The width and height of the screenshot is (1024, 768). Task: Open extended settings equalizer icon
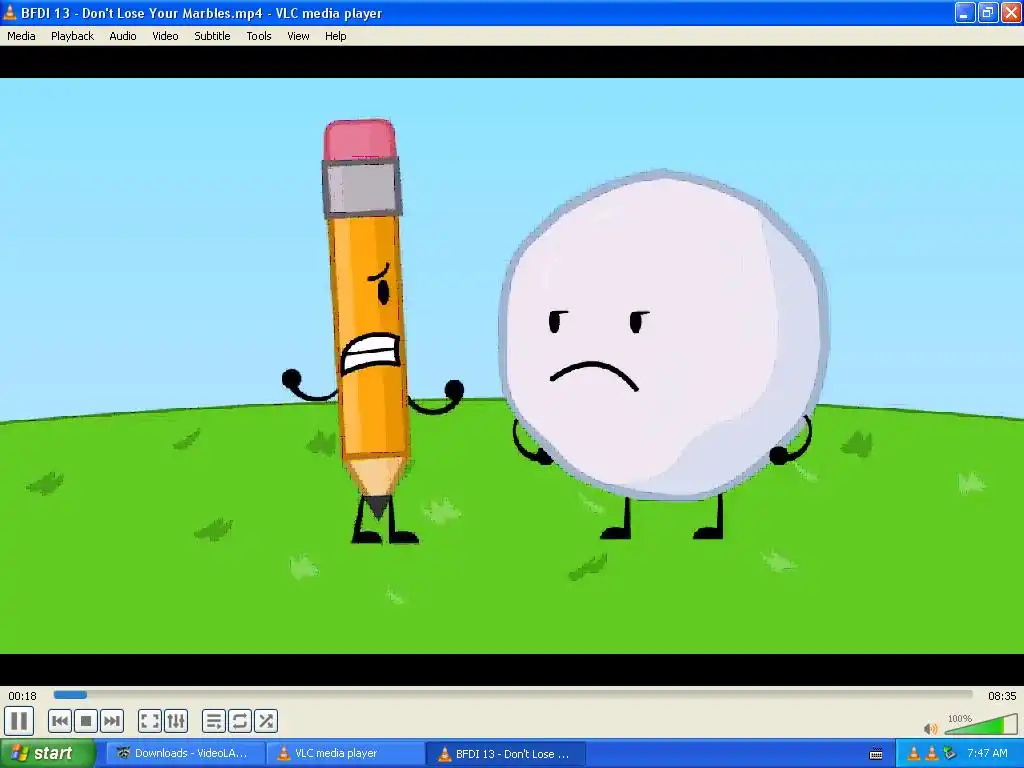(x=176, y=721)
